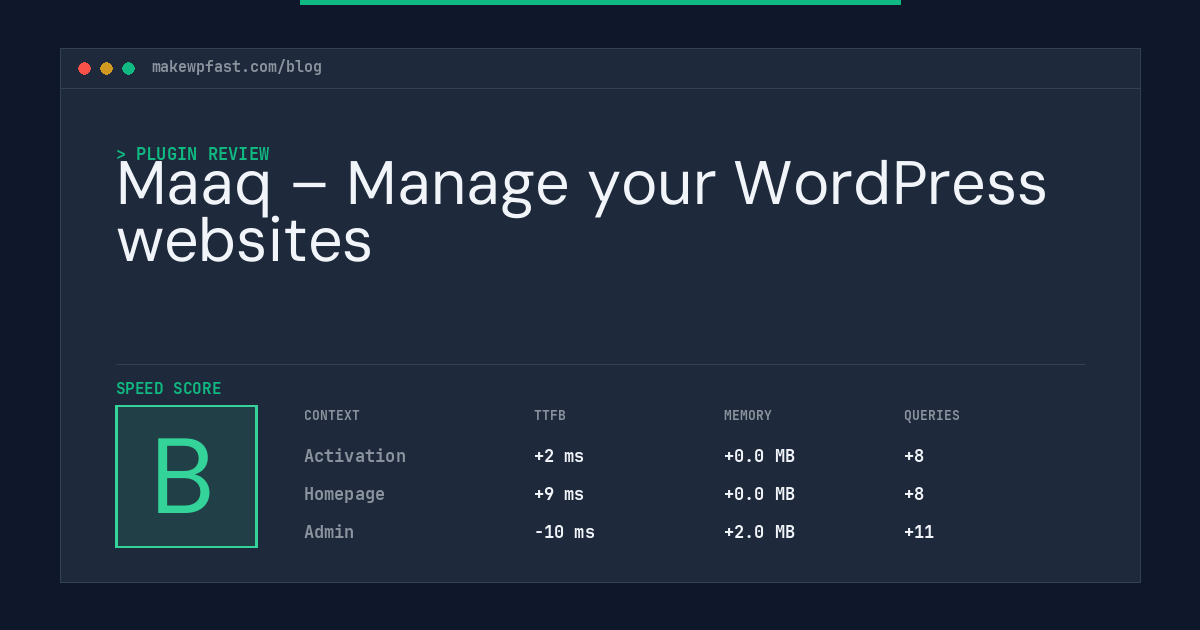The width and height of the screenshot is (1200, 630).
Task: Click the CONTEXT column header
Action: click(332, 416)
